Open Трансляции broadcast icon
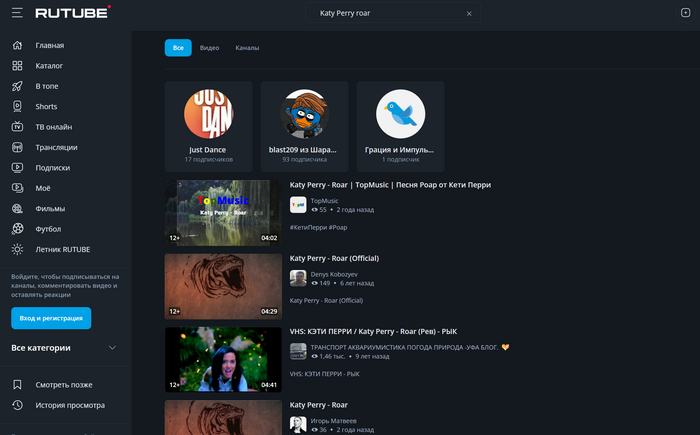The height and width of the screenshot is (435, 700). point(17,147)
